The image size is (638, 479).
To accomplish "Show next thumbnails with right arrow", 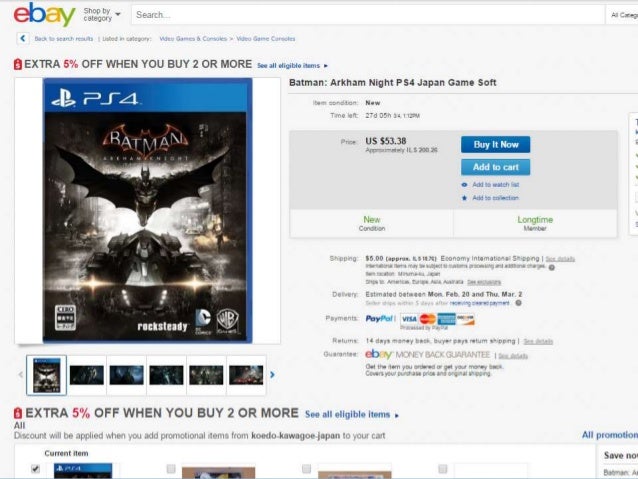I will click(x=272, y=375).
